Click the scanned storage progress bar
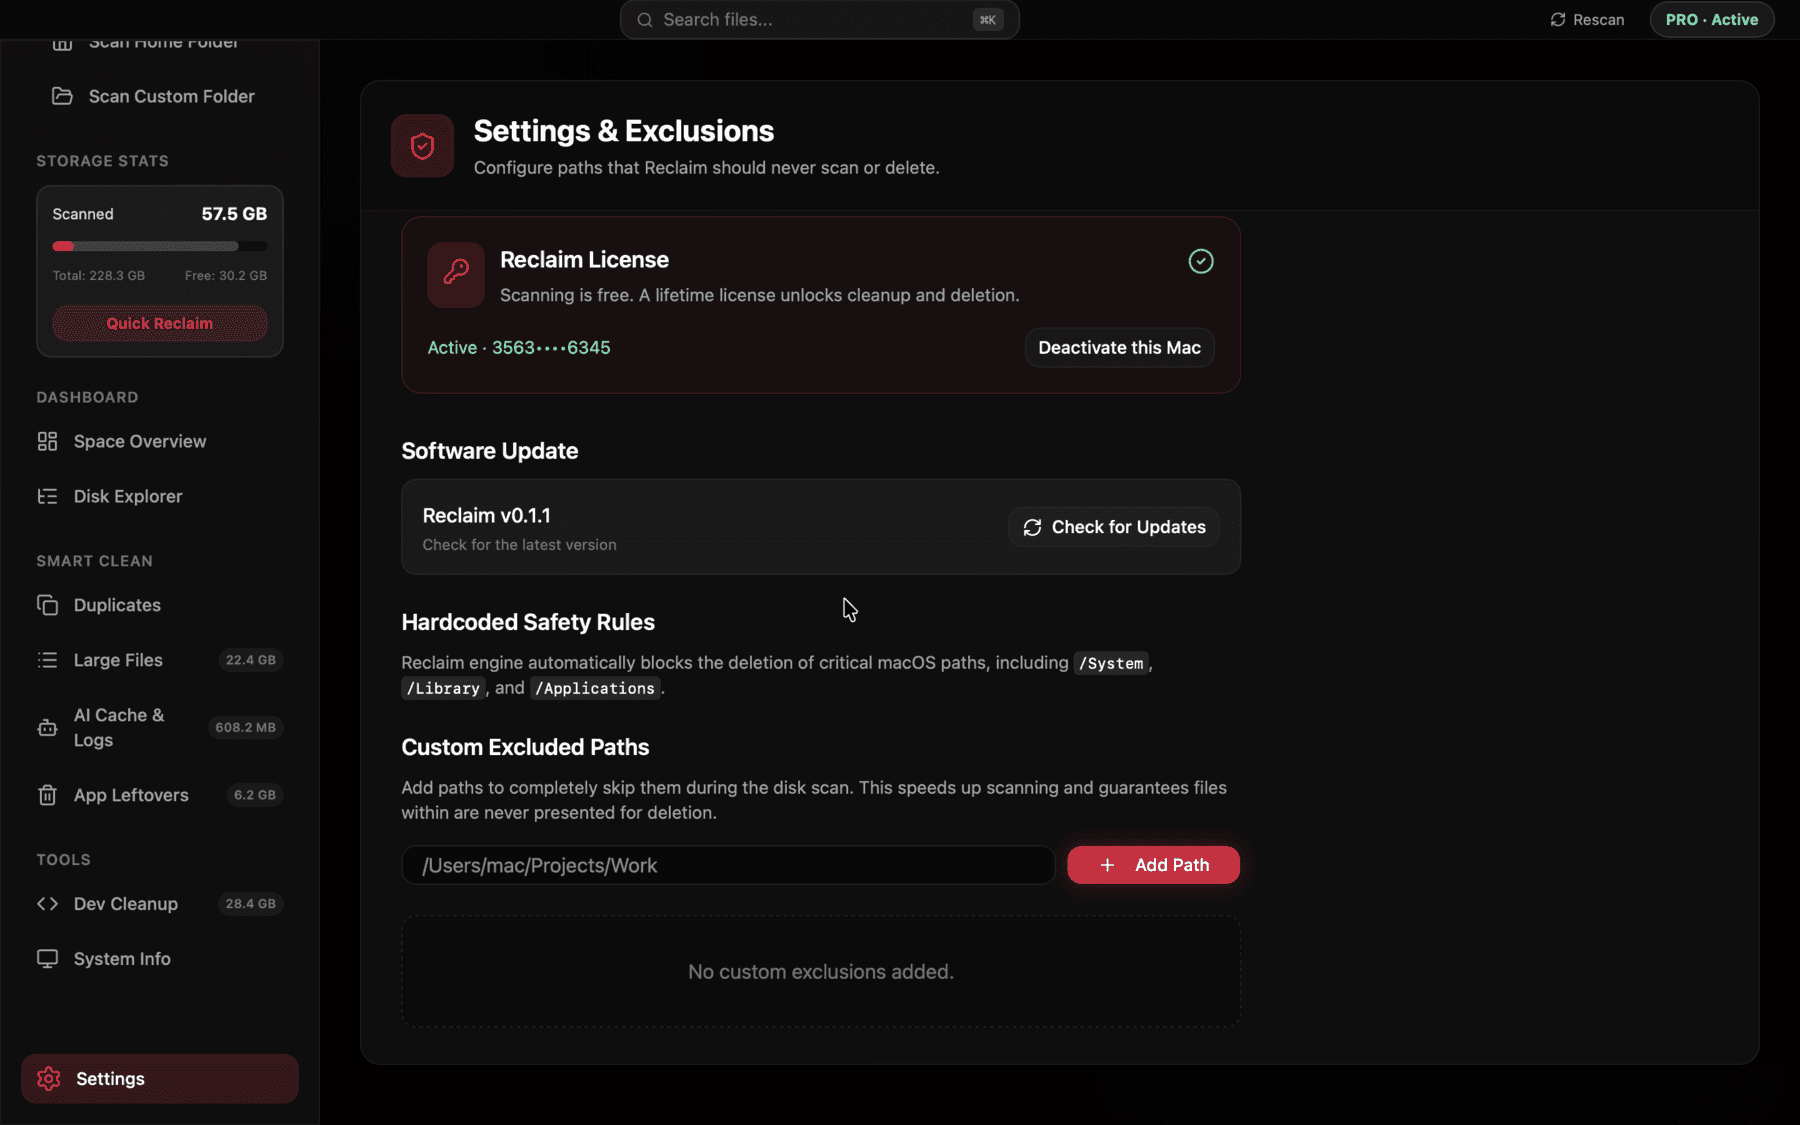 (x=160, y=246)
